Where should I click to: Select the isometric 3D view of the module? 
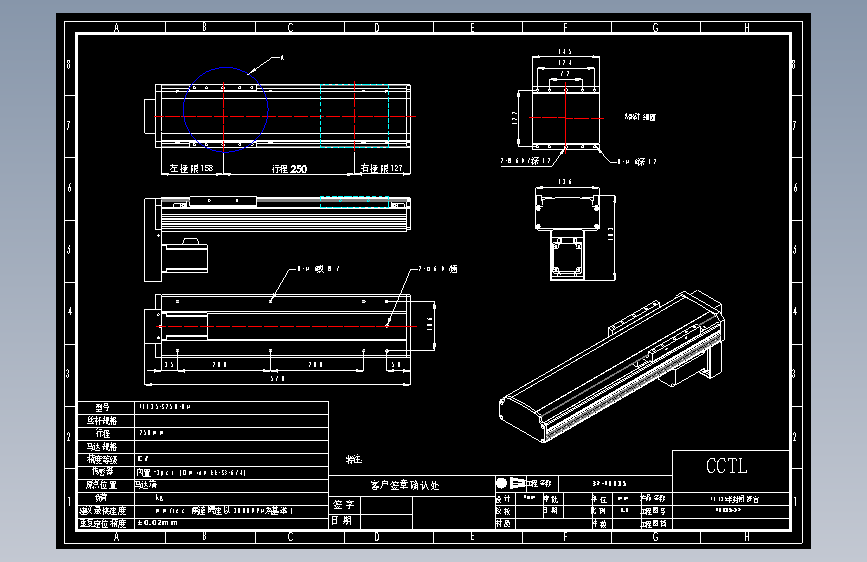point(611,366)
